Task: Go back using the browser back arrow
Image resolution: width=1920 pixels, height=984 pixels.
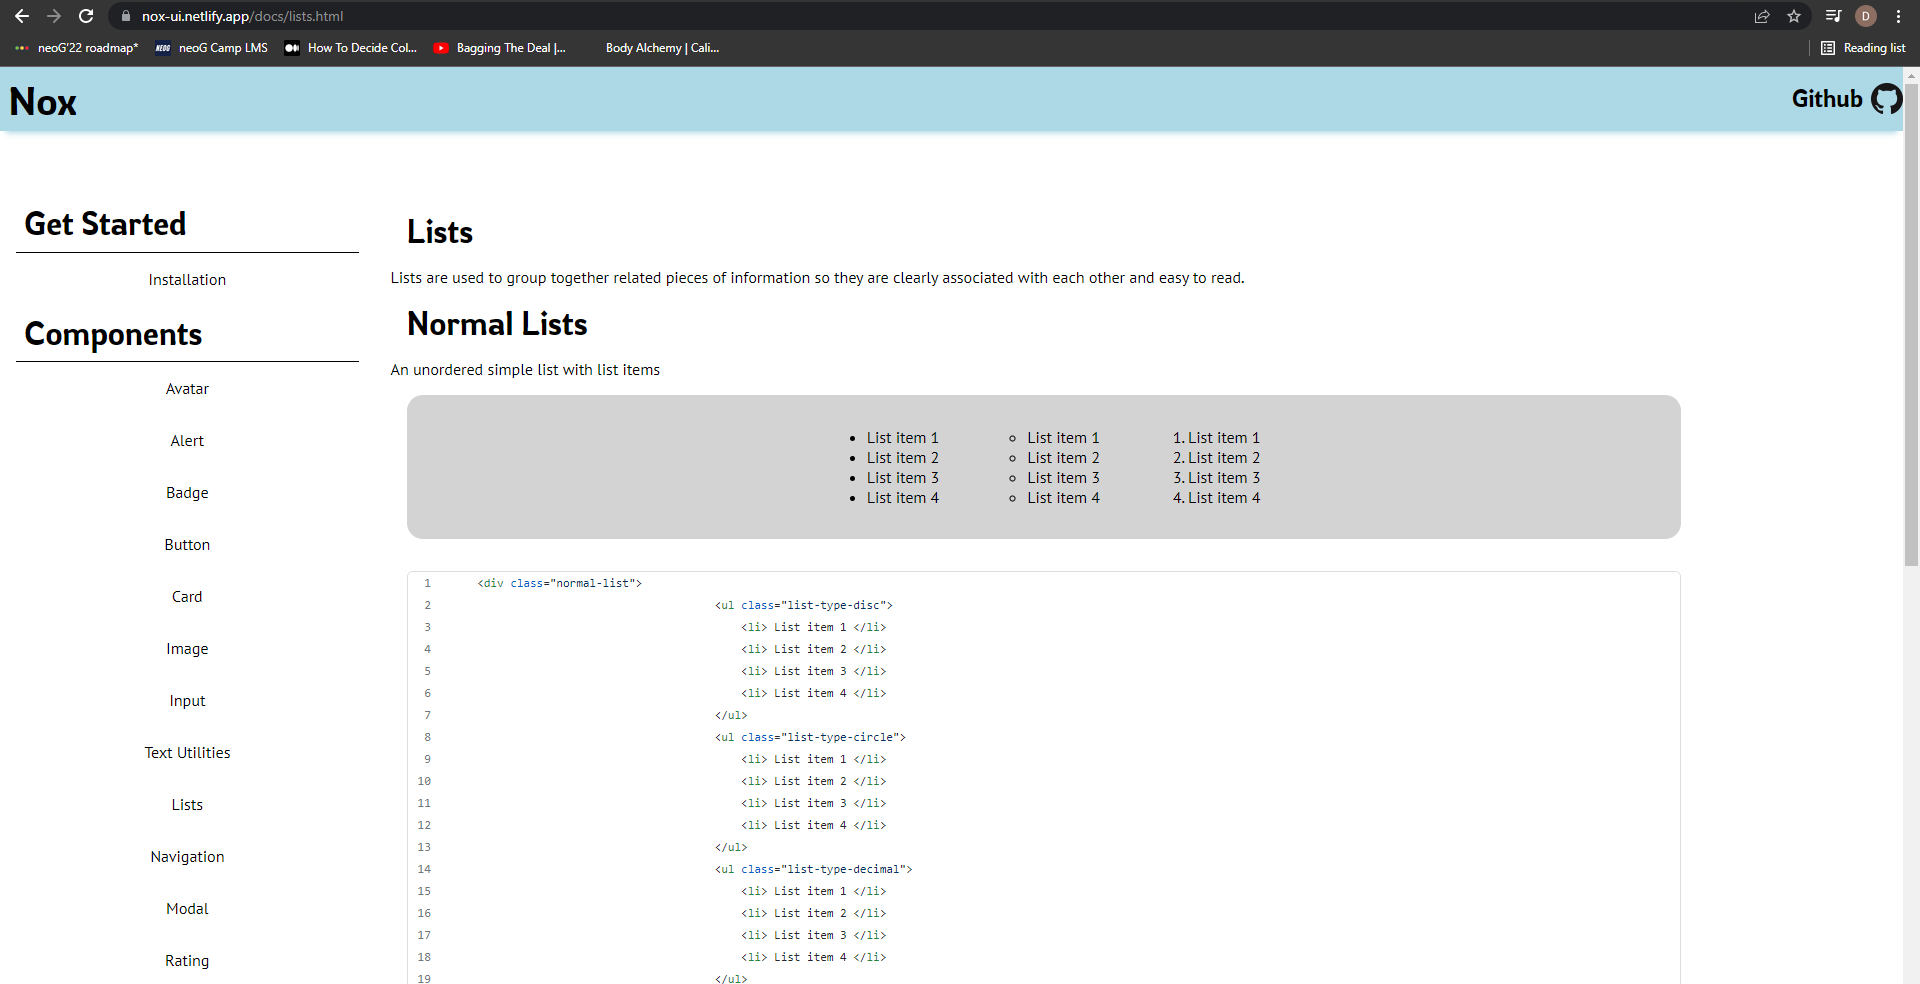Action: click(22, 16)
